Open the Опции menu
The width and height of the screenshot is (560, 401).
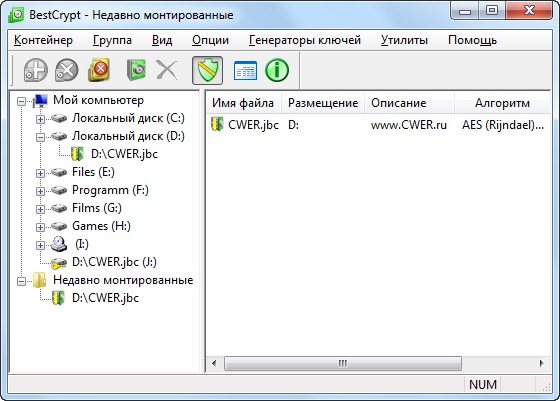pyautogui.click(x=210, y=40)
